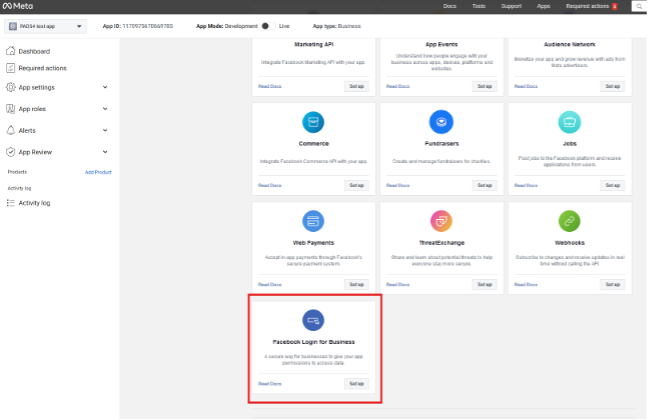This screenshot has height=420, width=648.
Task: Click the App roles badge icon
Action: tap(11, 109)
